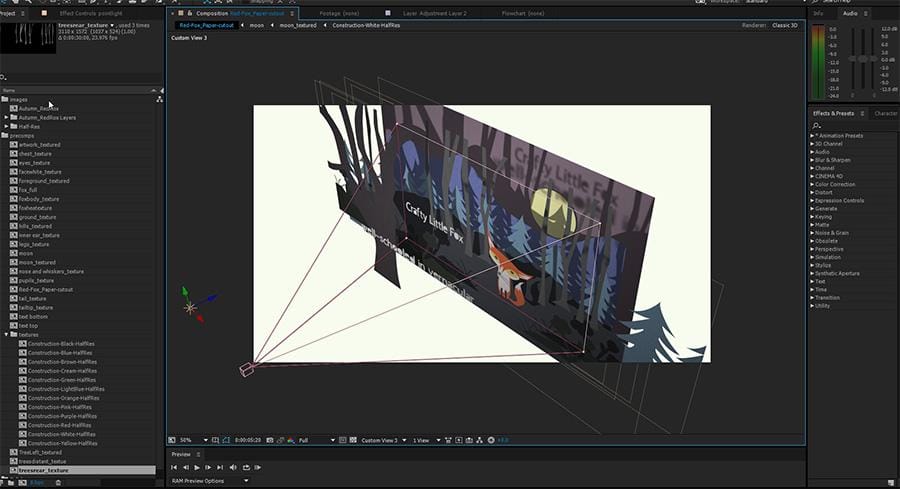The width and height of the screenshot is (900, 489).
Task: Toggle the Fast Previews region icon beside Full
Action: tap(343, 440)
